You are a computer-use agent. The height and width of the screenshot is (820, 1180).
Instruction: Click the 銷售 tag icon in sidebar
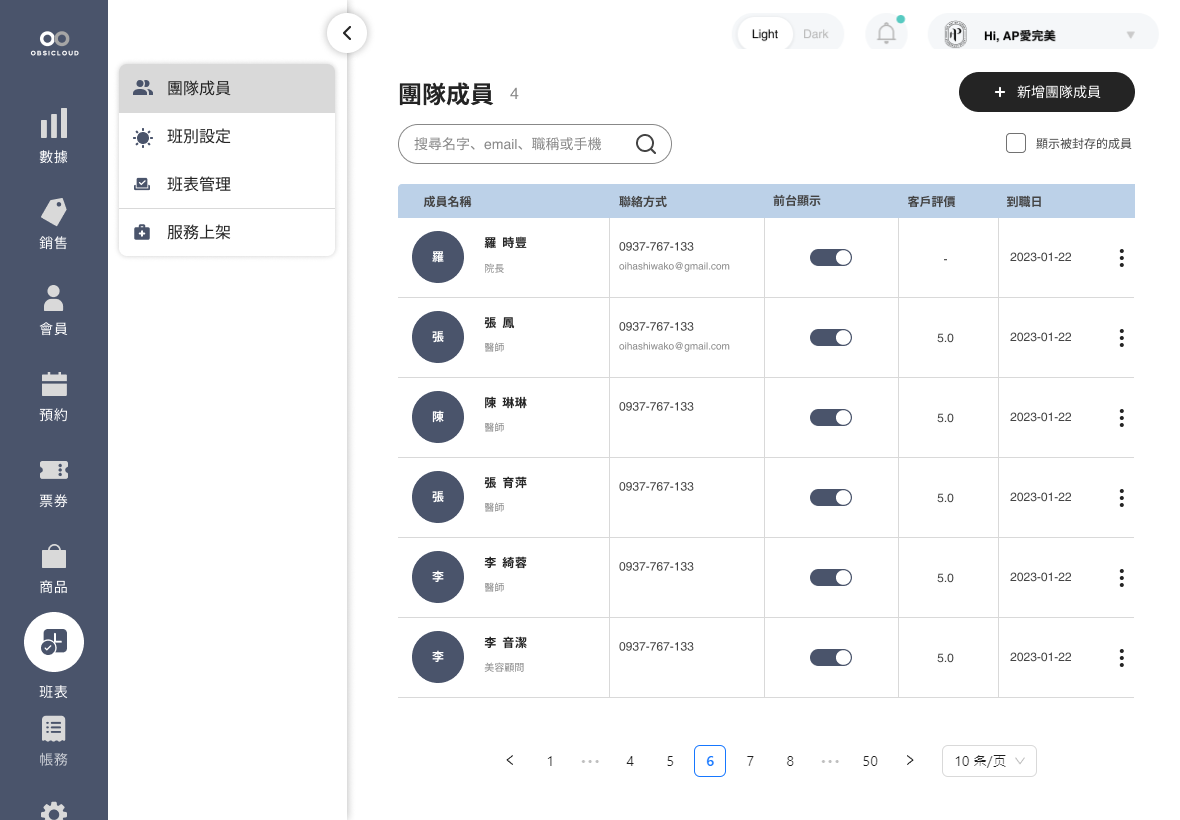54,211
